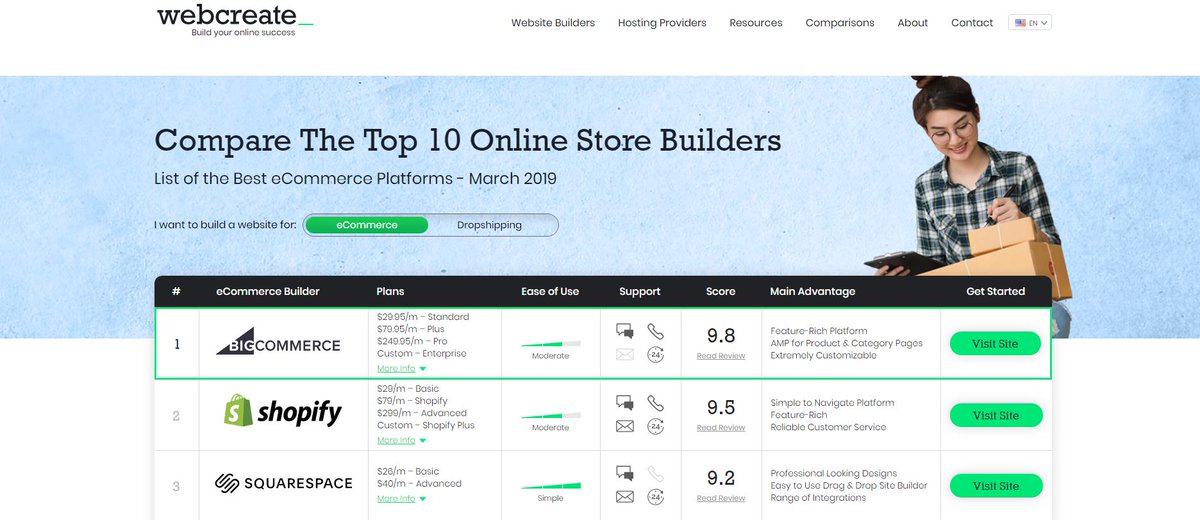This screenshot has height=520, width=1200.
Task: Expand More Info for BigCommerce plans
Action: coord(401,368)
